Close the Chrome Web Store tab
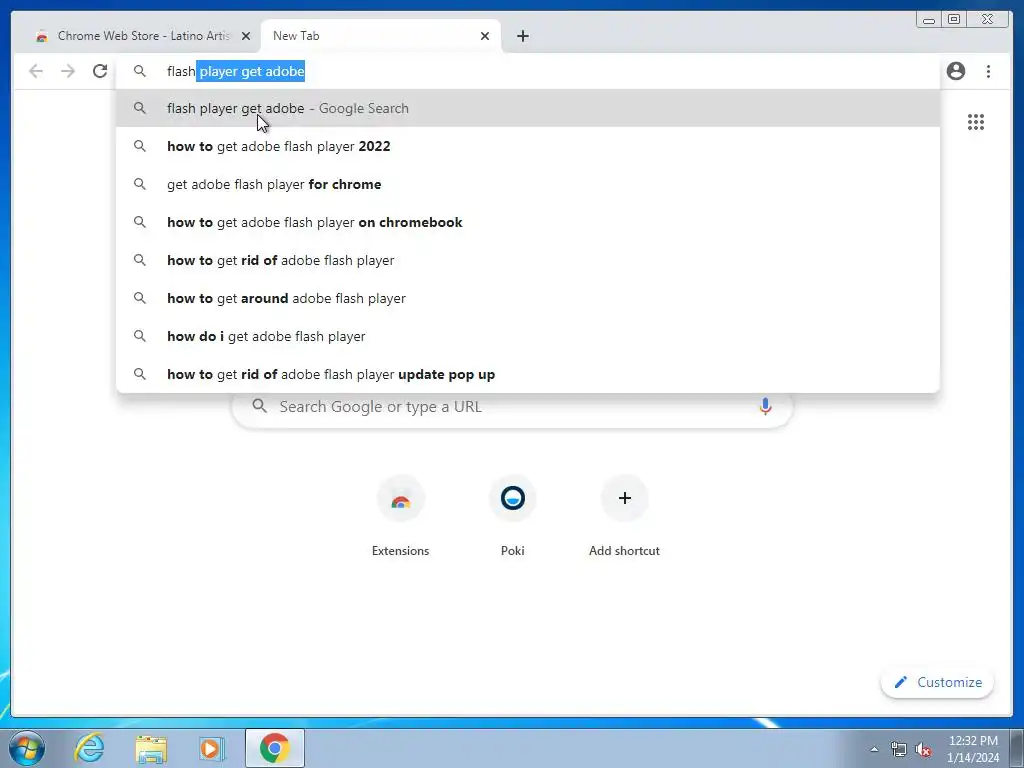1024x768 pixels. (x=246, y=36)
